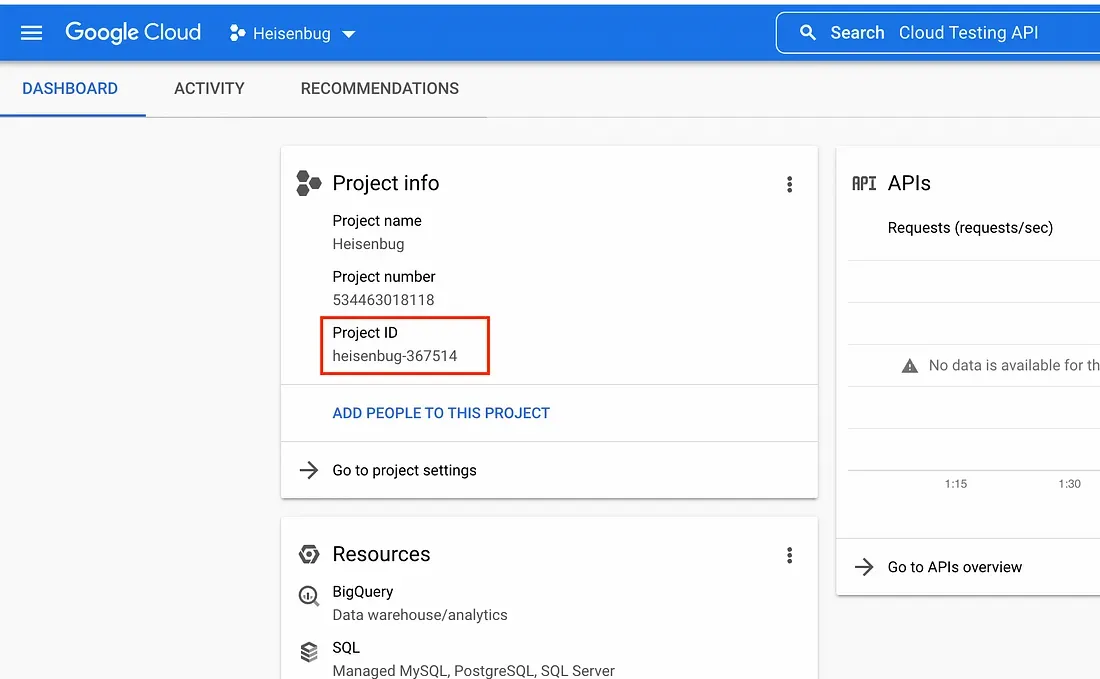Click Add People To This Project
Image resolution: width=1100 pixels, height=679 pixels.
[441, 413]
